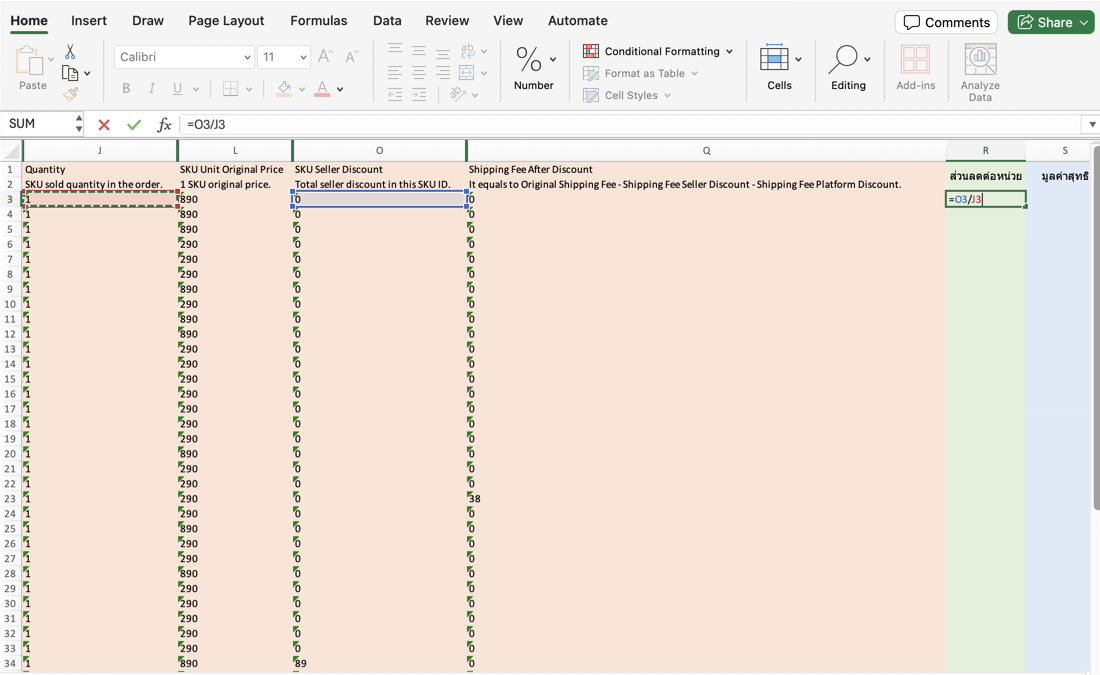Open Conditional Formatting menu

tap(657, 51)
